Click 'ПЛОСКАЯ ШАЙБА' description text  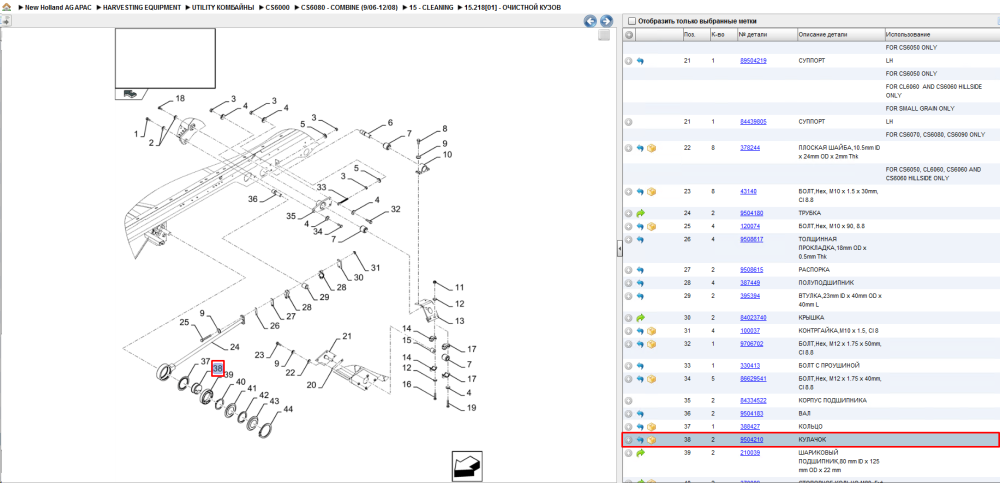840,151
